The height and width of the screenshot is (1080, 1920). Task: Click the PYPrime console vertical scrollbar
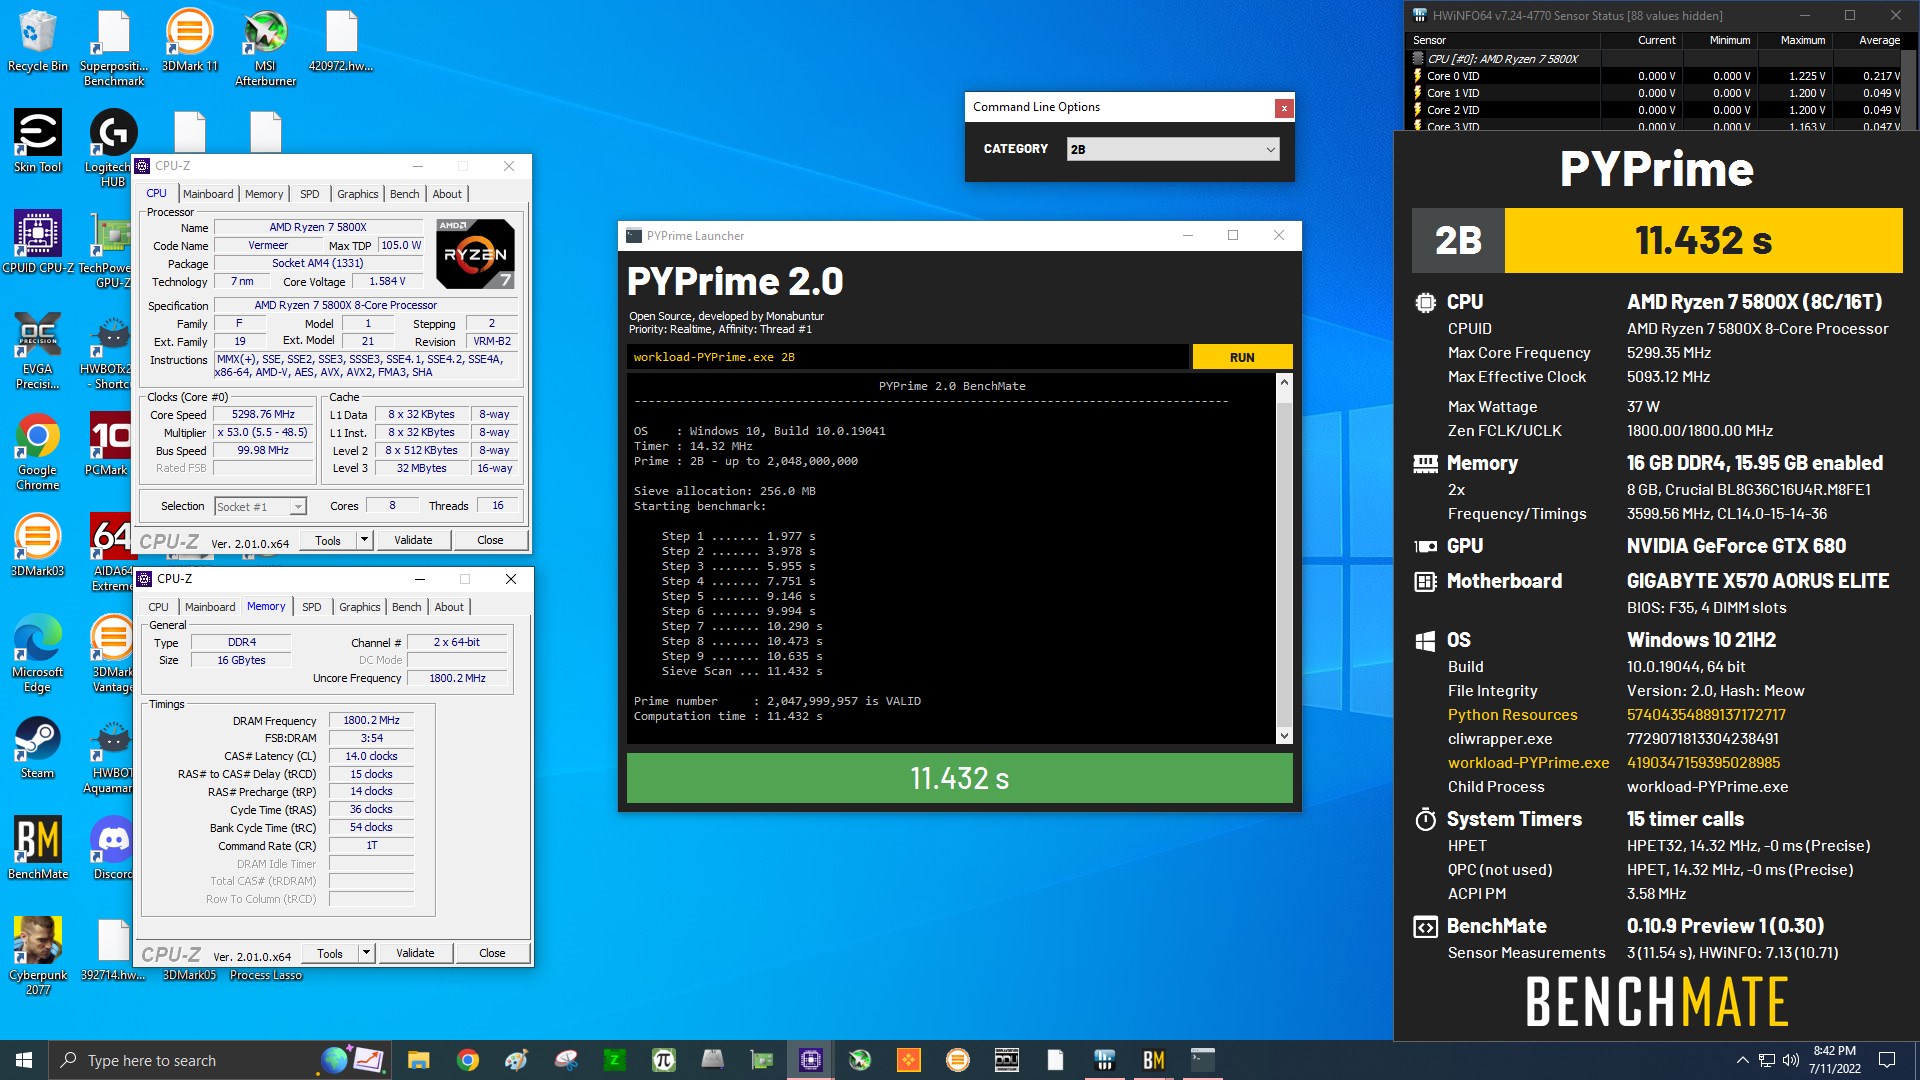point(1284,559)
